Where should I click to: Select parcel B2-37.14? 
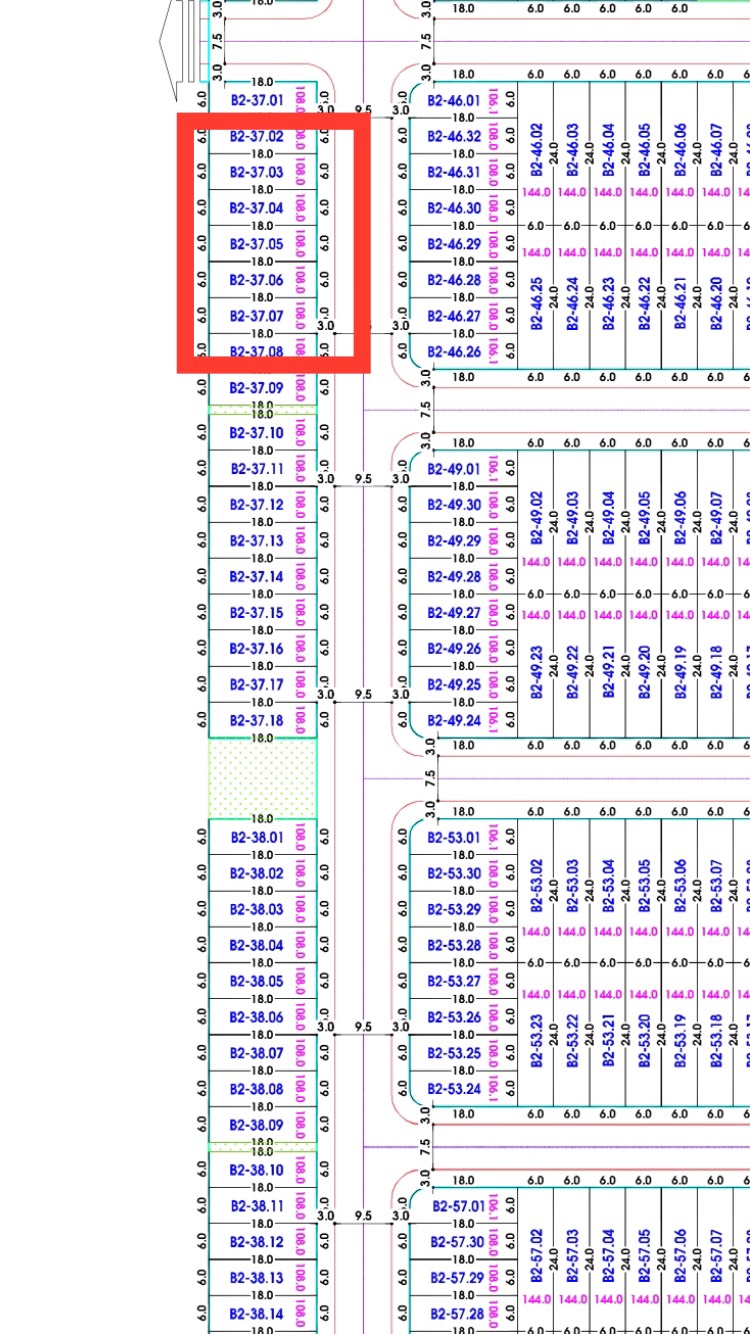257,577
